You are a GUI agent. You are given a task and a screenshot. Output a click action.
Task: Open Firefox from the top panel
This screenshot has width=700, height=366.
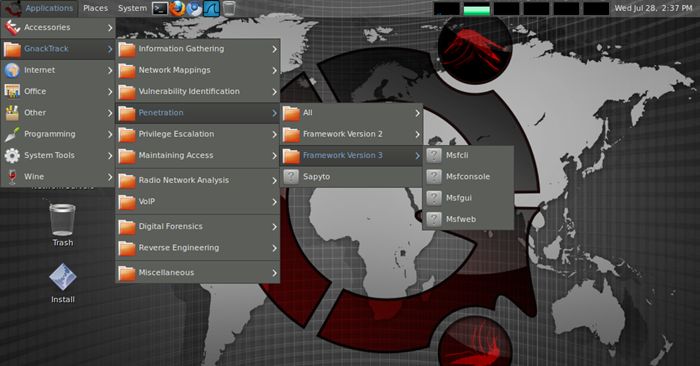(x=177, y=8)
